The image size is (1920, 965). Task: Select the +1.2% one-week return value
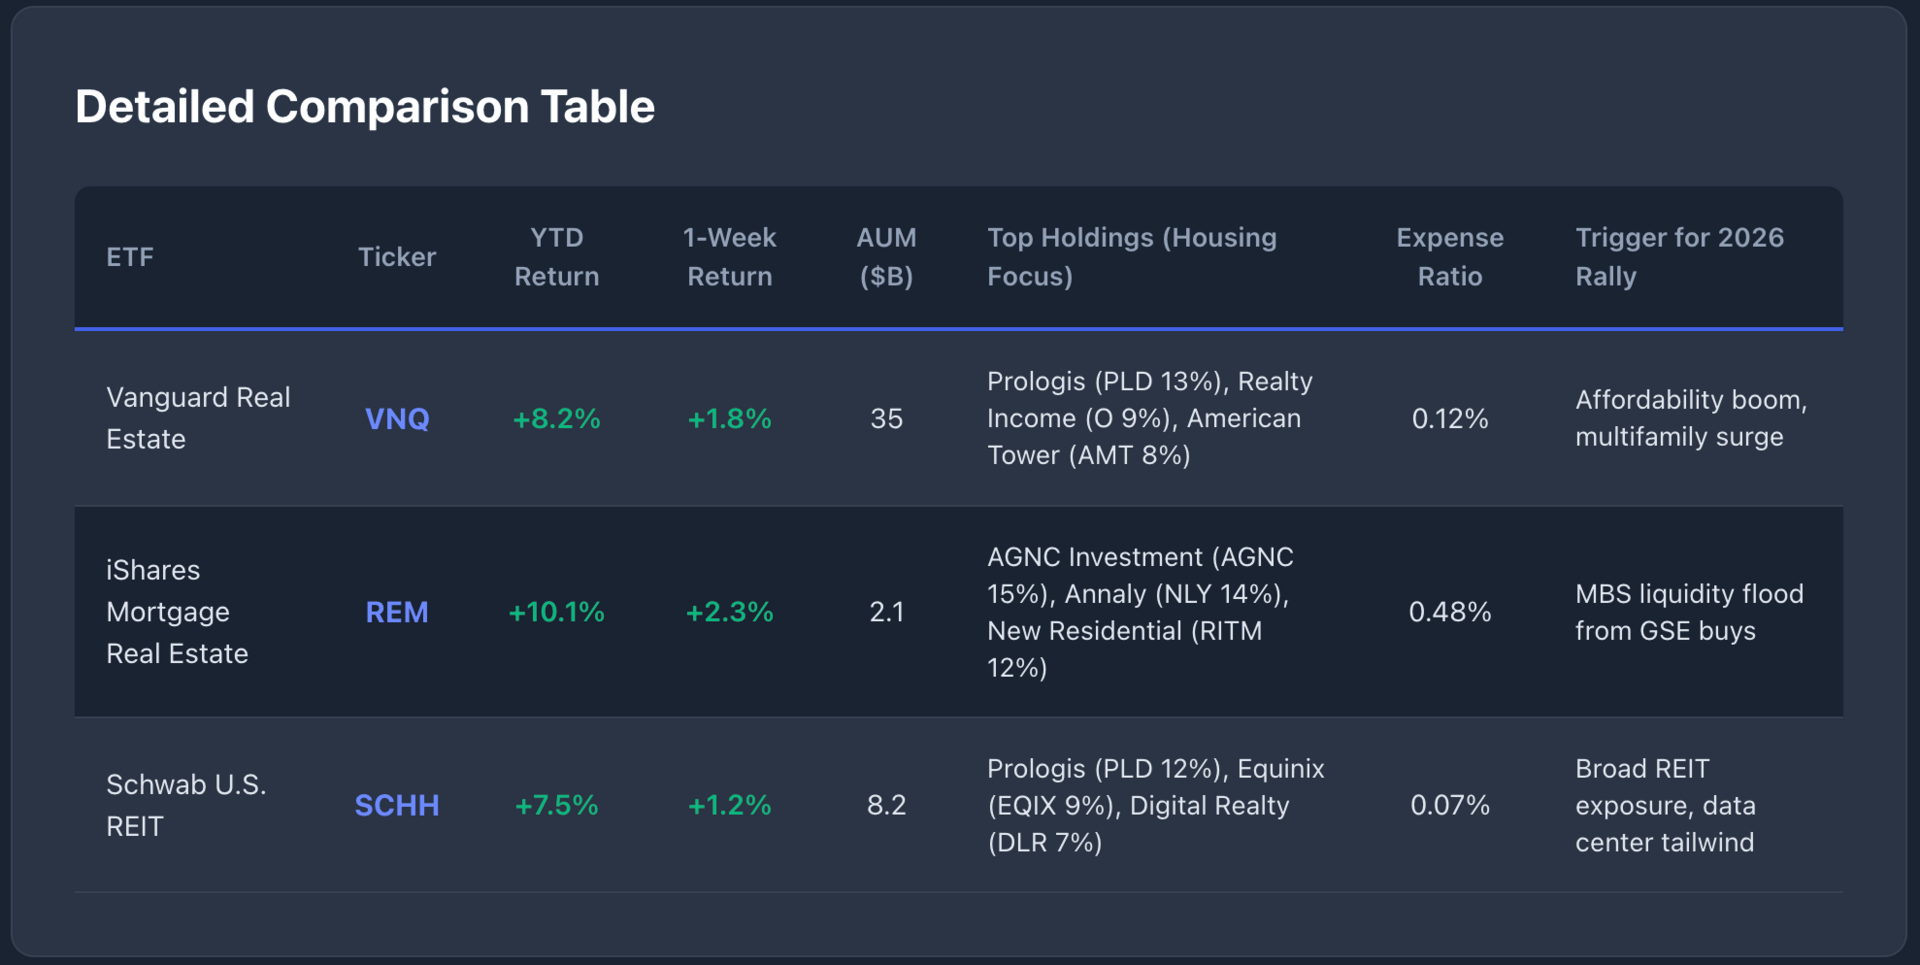729,805
